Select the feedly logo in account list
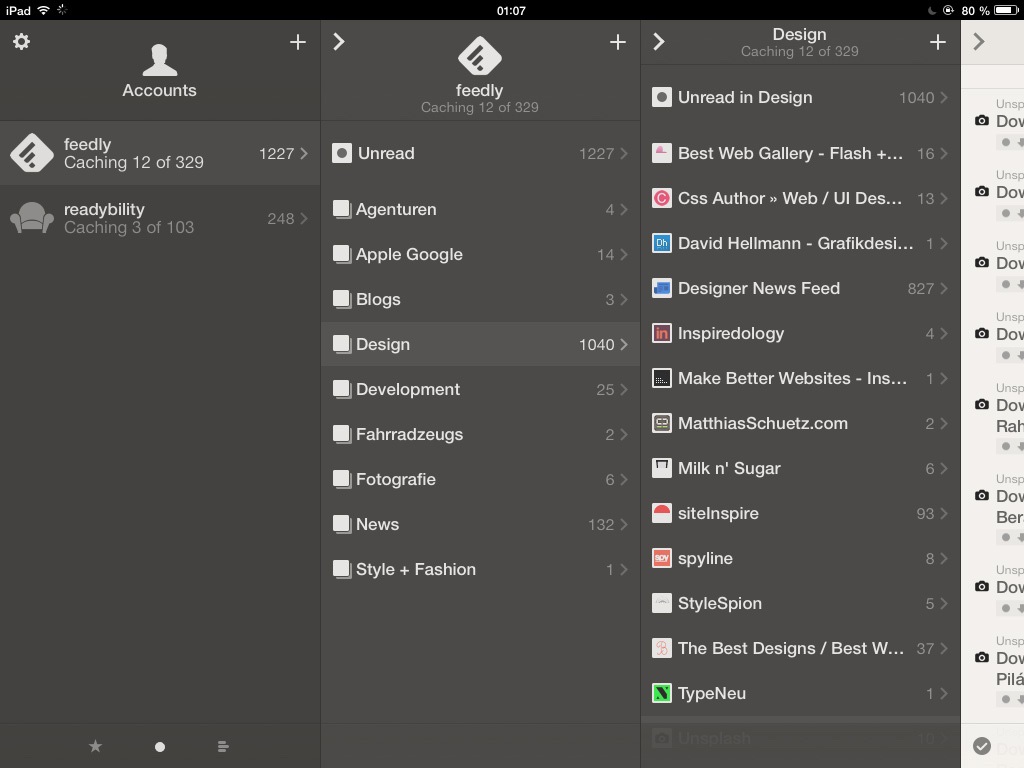The height and width of the screenshot is (768, 1024). 31,153
